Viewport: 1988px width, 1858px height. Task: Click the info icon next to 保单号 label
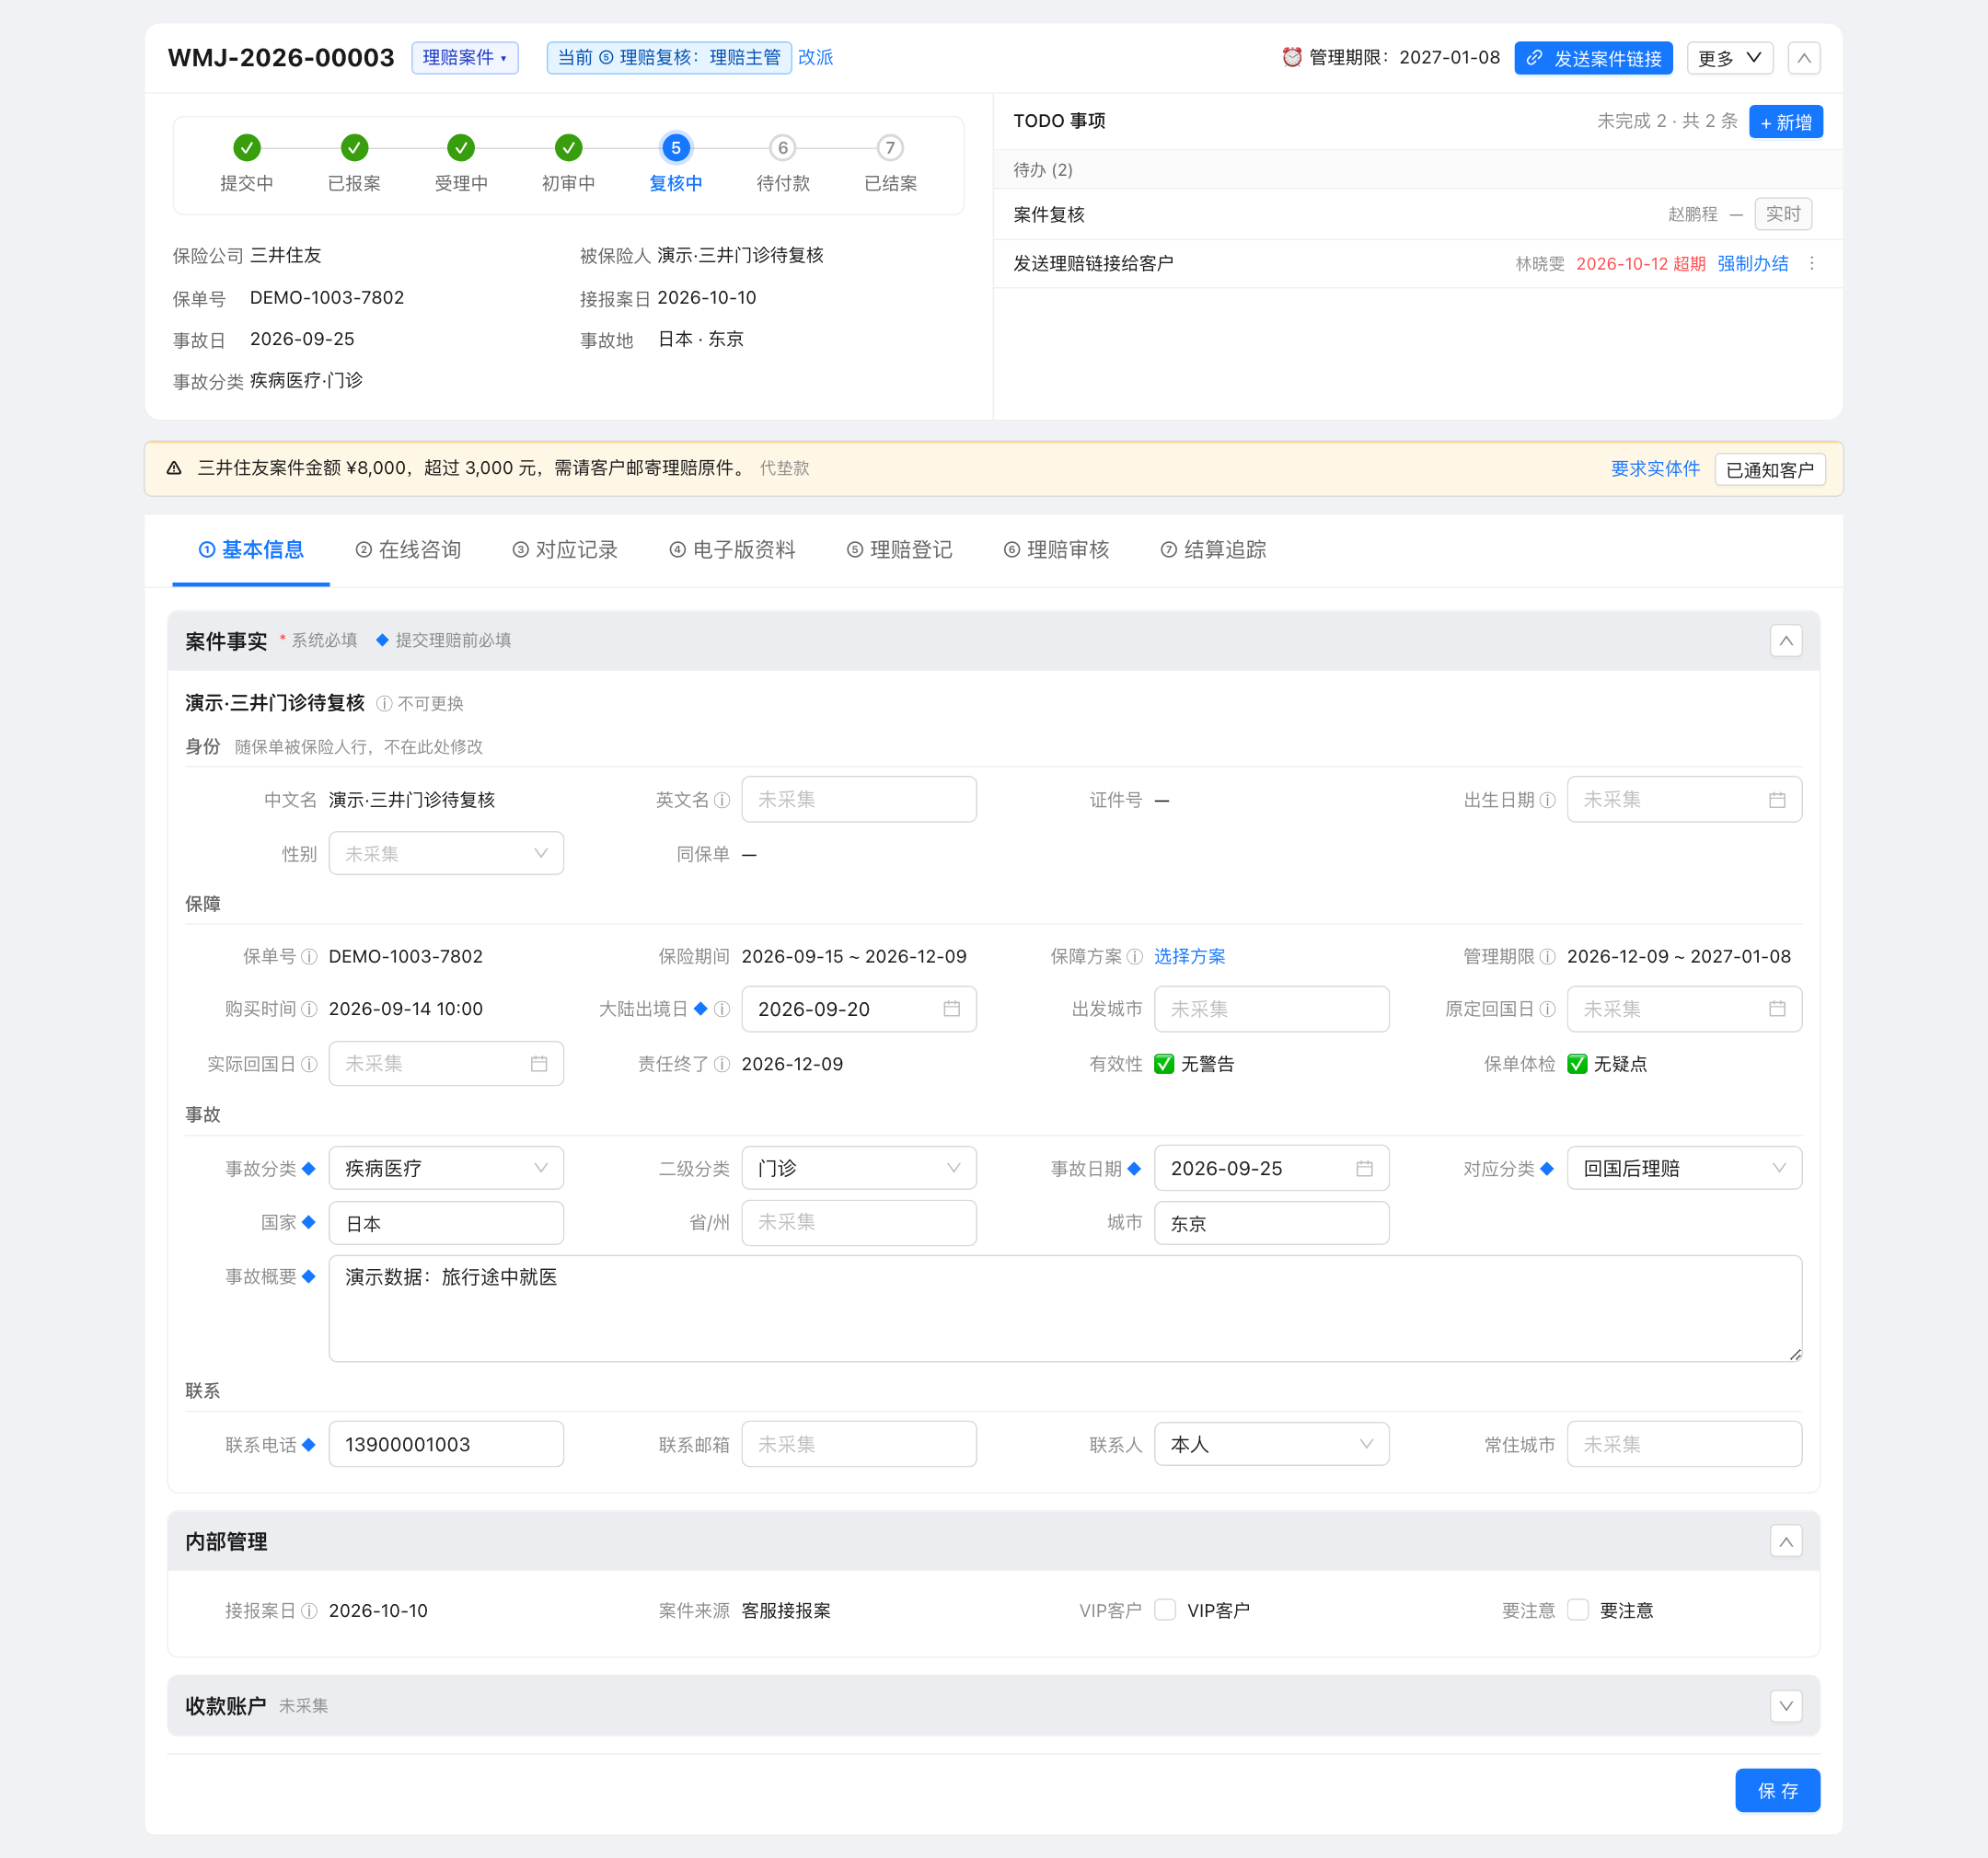[309, 957]
